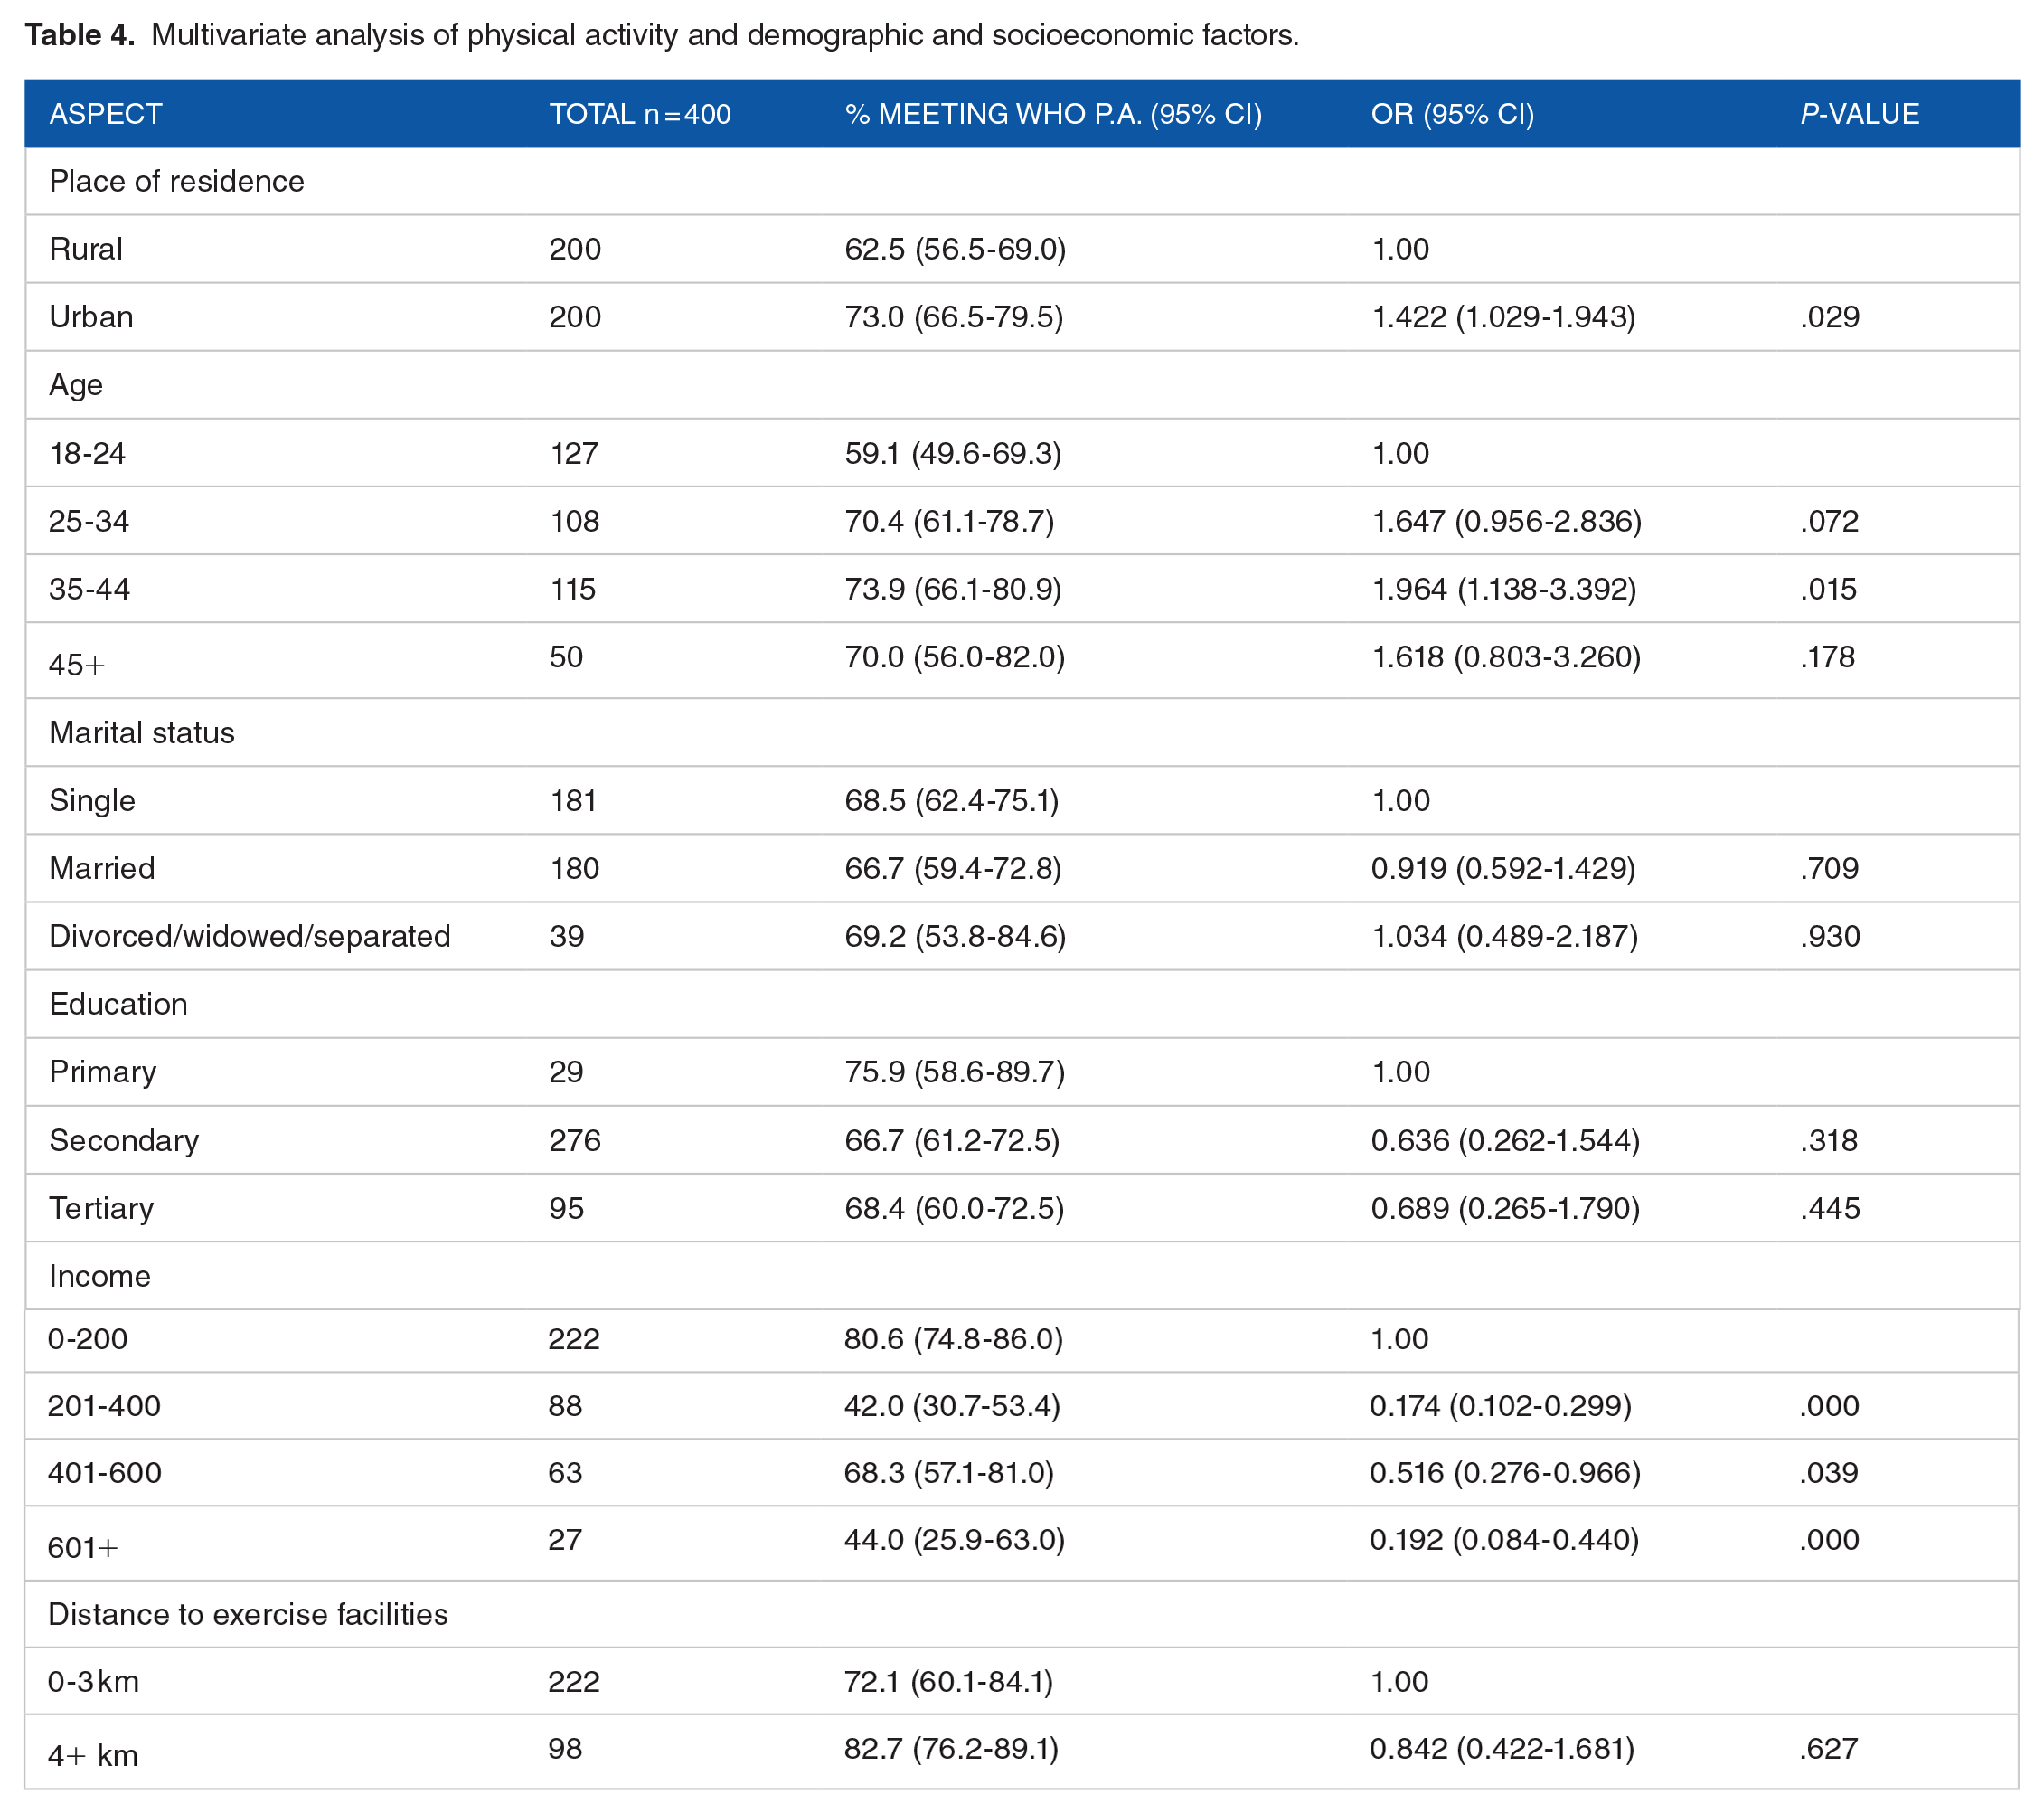
Task: Select the Table 4 caption title
Action: click(662, 35)
